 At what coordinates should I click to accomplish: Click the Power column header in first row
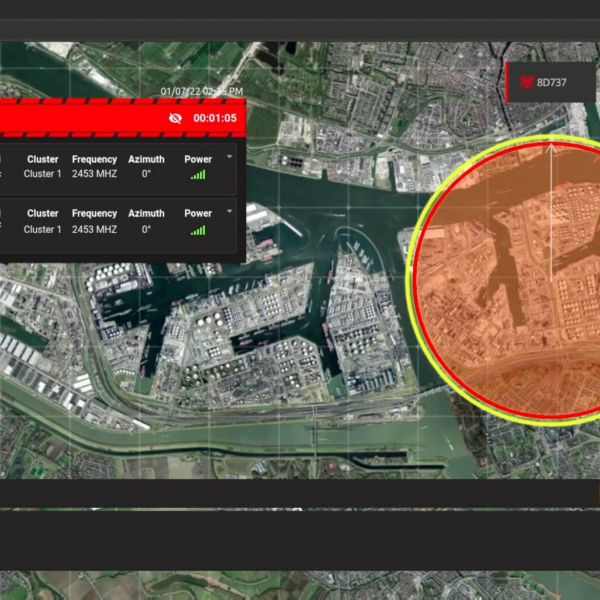click(x=198, y=159)
